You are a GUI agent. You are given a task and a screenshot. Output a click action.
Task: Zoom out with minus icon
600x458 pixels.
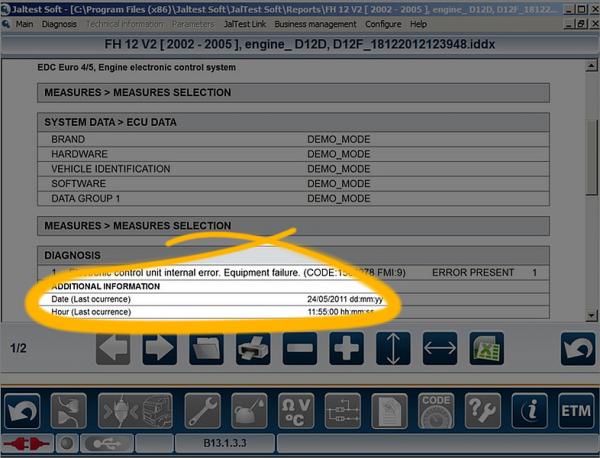click(300, 348)
